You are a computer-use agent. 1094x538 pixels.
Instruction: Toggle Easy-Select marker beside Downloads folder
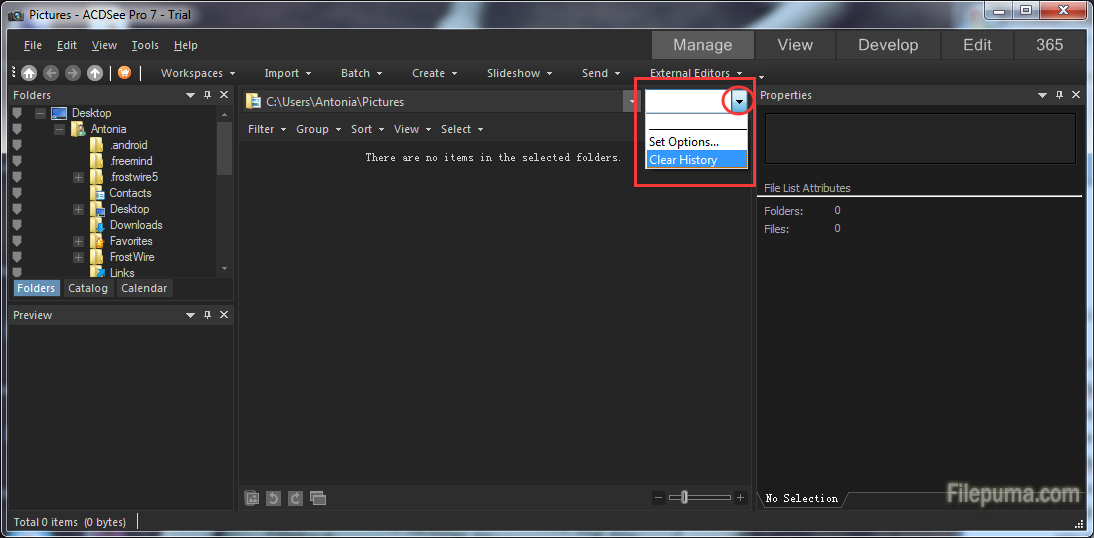[x=17, y=225]
